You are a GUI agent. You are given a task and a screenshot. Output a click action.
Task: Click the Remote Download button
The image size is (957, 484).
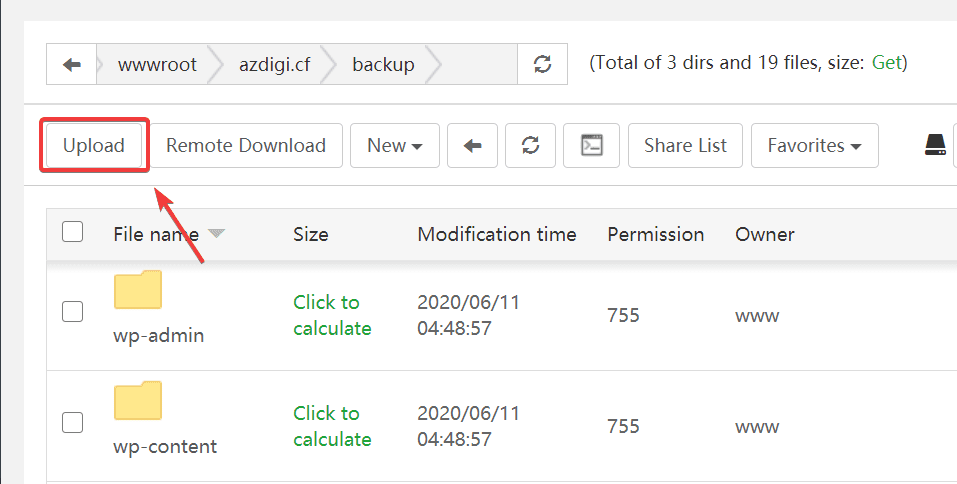[x=246, y=146]
